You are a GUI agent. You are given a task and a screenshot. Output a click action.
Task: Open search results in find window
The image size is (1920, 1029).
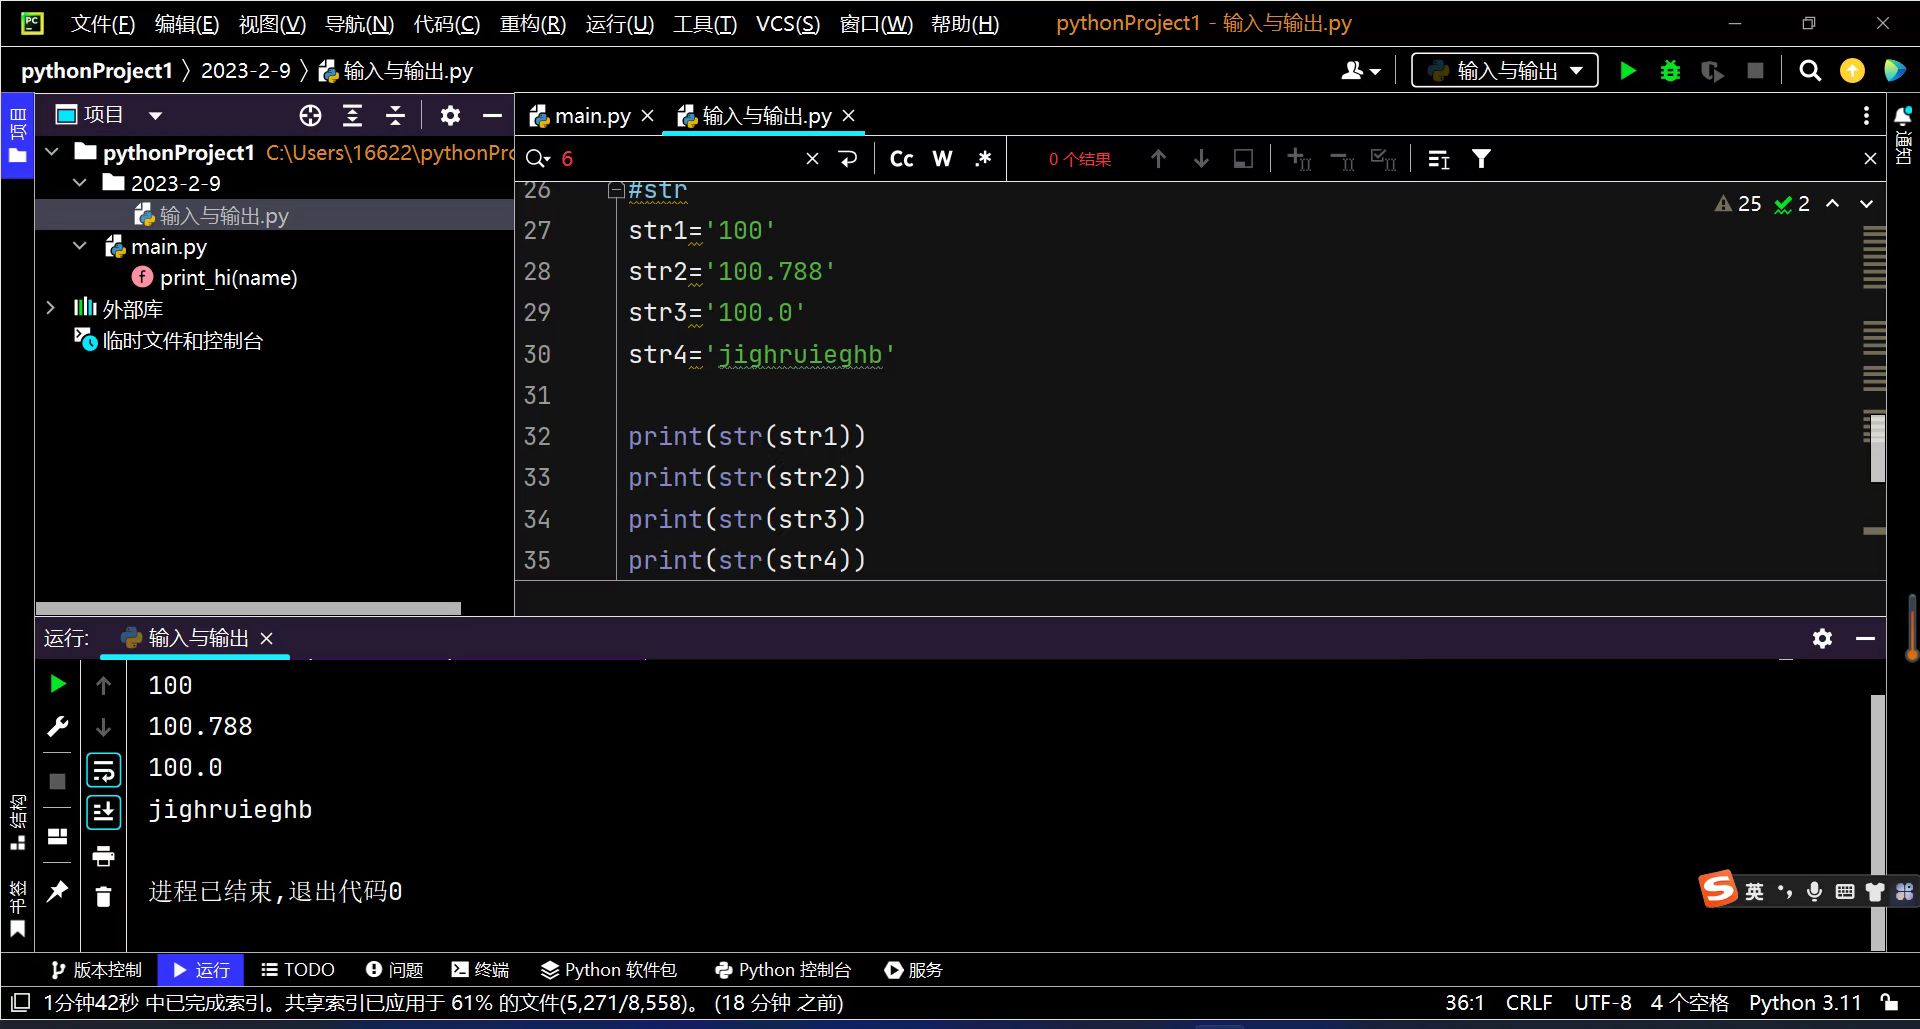click(1243, 159)
